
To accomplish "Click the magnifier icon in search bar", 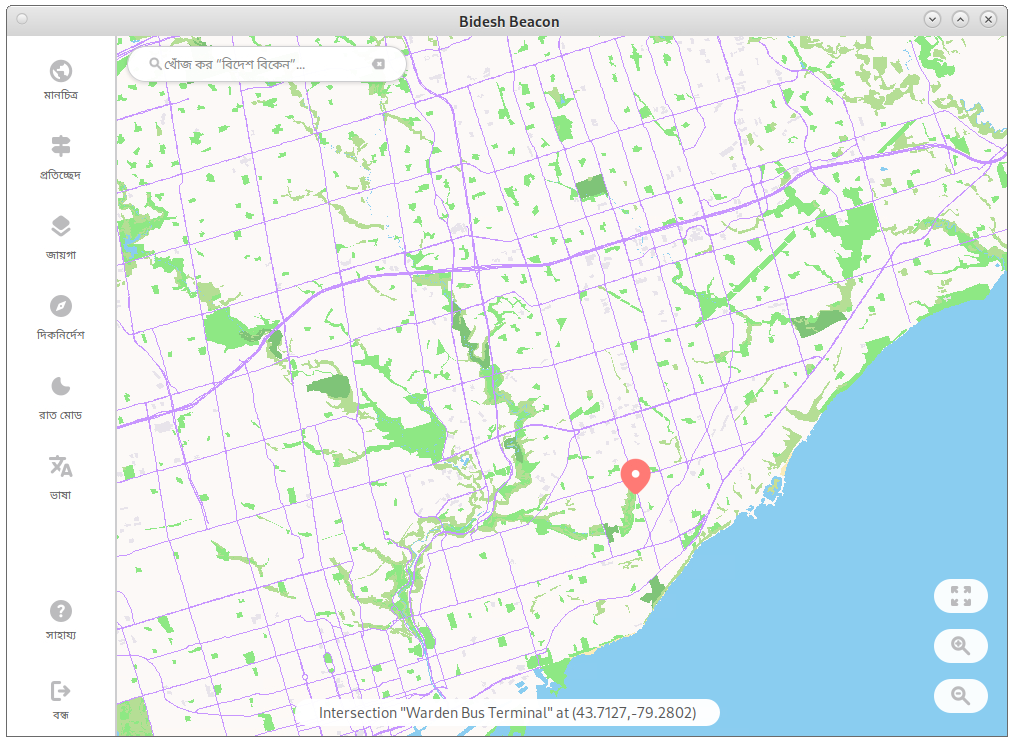I will pyautogui.click(x=155, y=64).
